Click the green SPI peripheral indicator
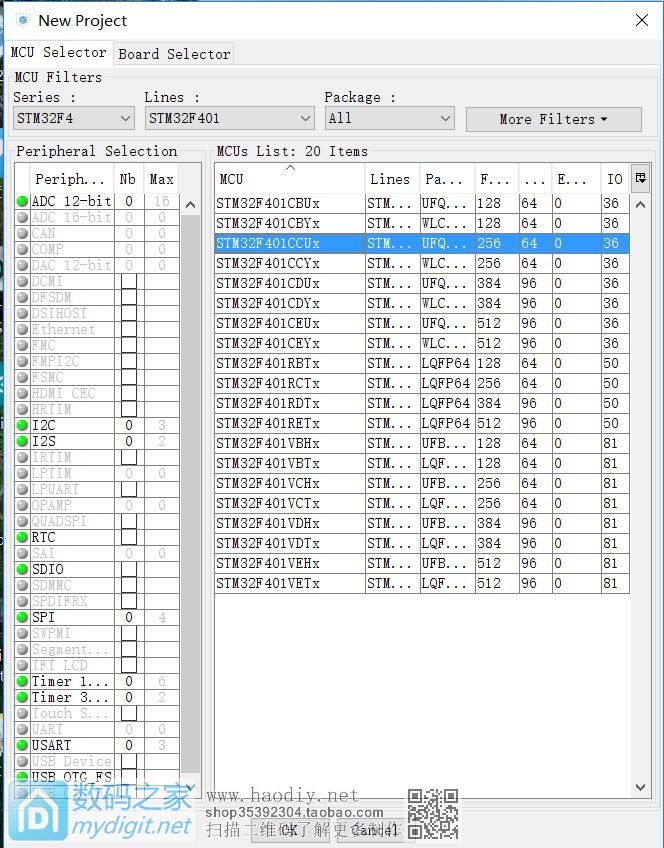Screen dimensions: 664x848 (x=22, y=617)
